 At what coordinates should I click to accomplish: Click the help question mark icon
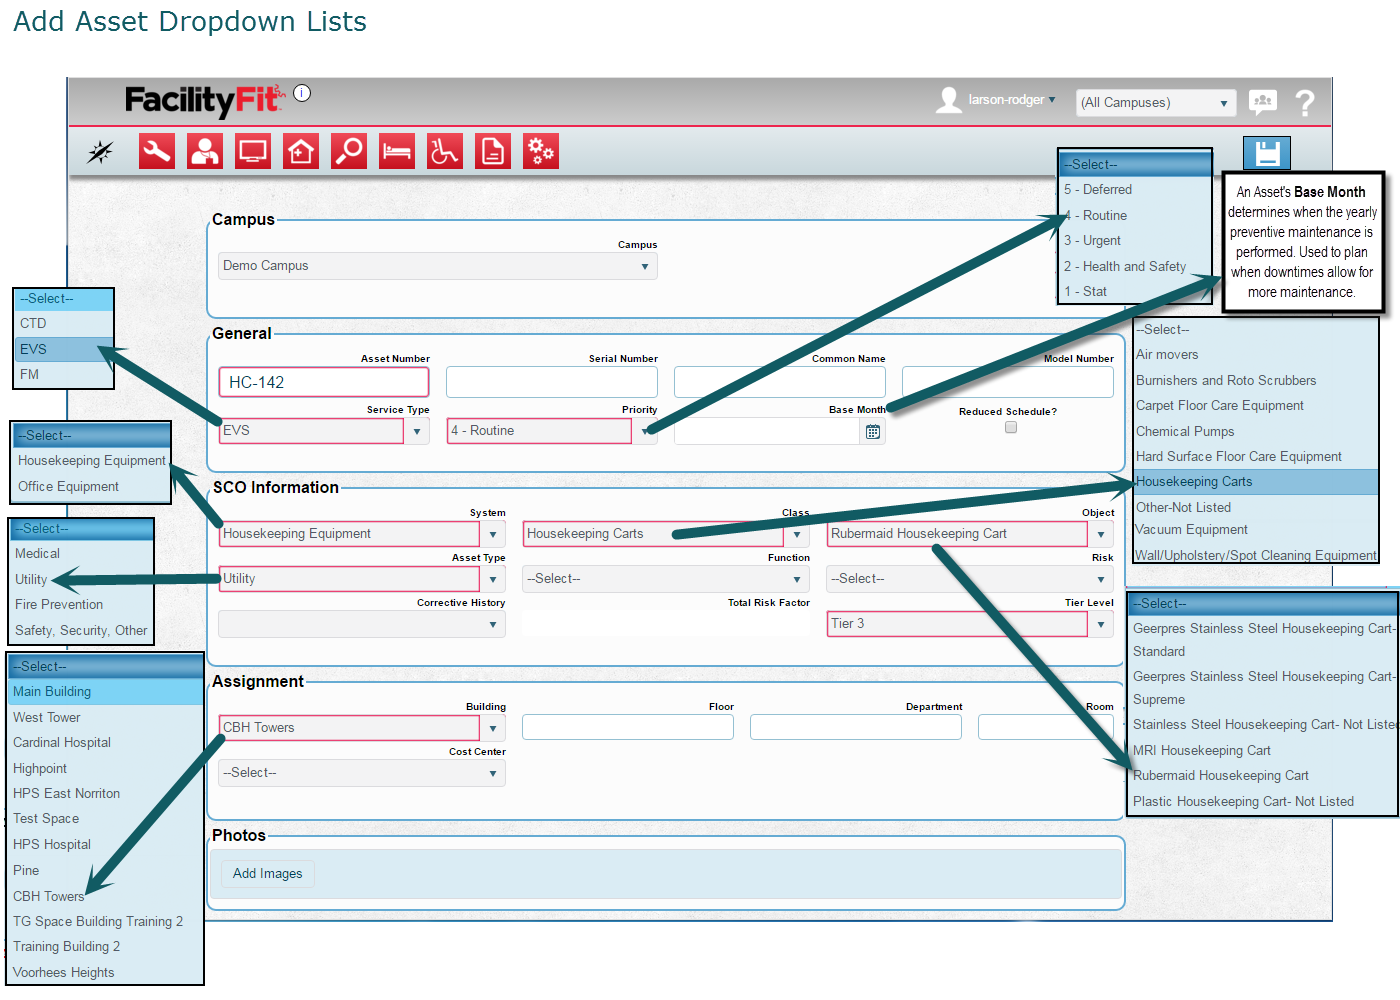click(1305, 102)
